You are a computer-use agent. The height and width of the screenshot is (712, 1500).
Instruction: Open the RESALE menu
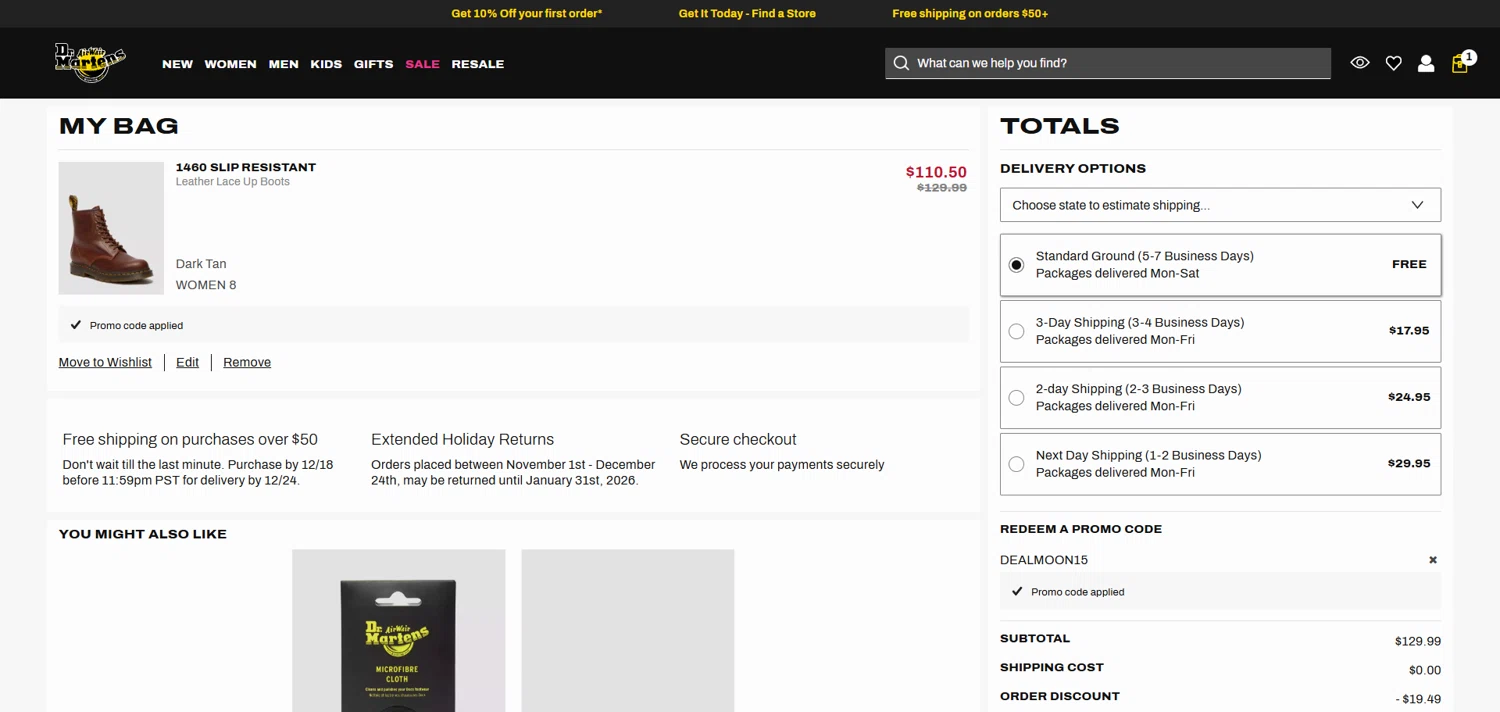(x=477, y=64)
